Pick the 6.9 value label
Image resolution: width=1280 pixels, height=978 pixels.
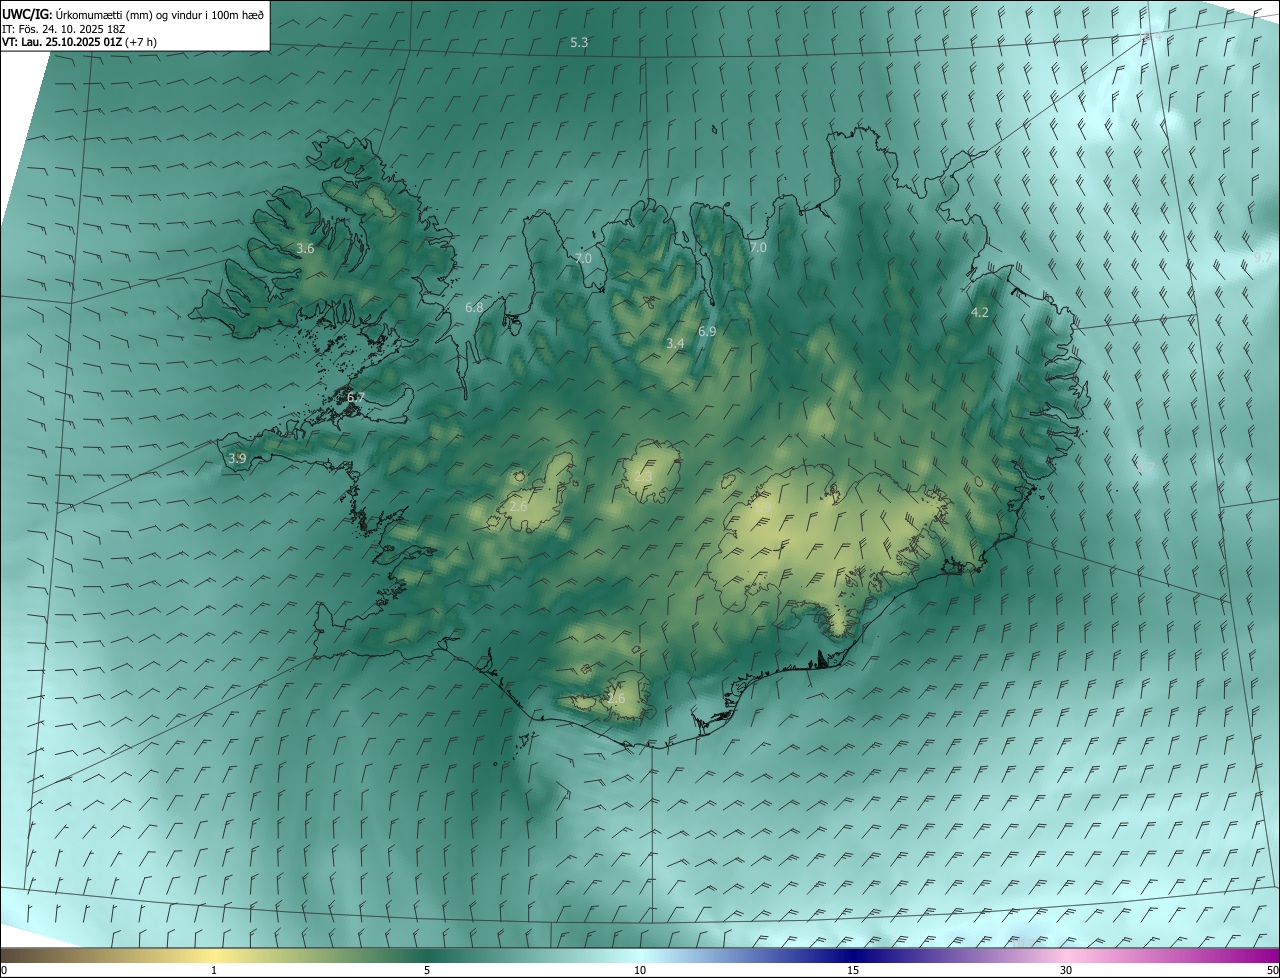point(707,331)
